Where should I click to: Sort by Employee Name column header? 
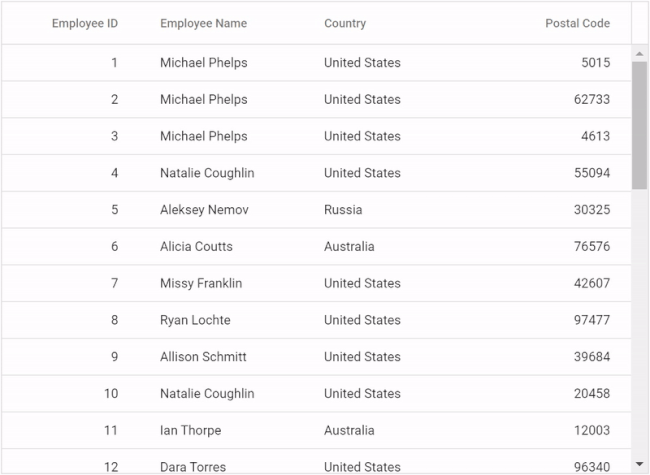pyautogui.click(x=204, y=23)
